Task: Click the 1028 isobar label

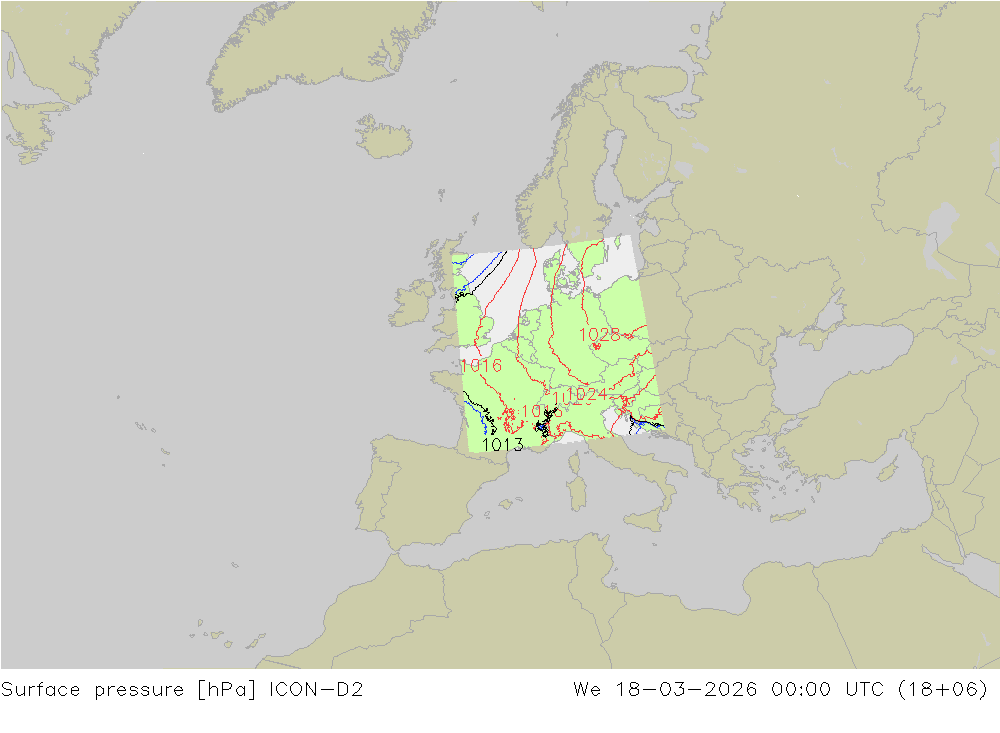Action: 599,334
